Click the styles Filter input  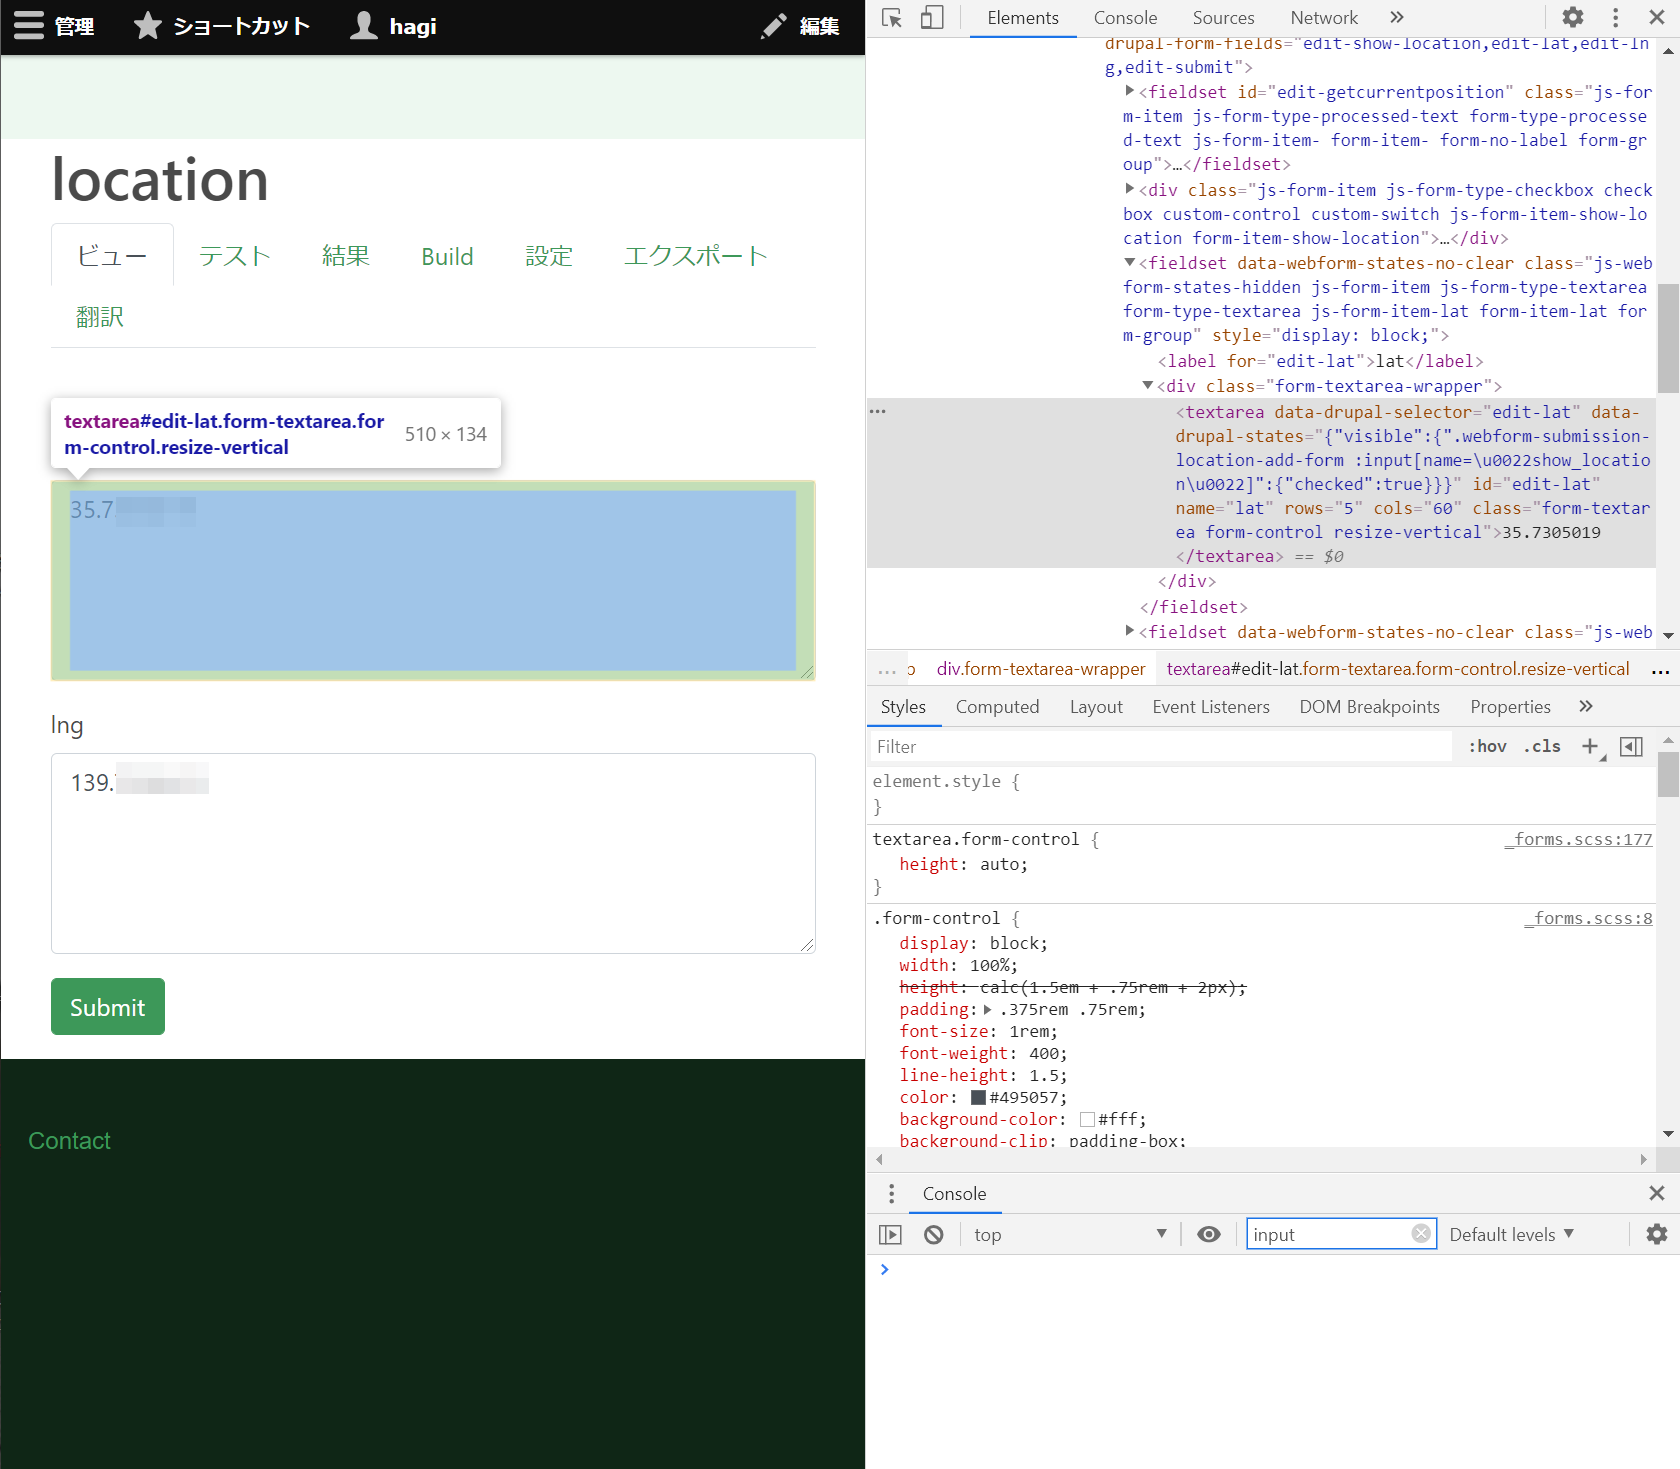click(x=1160, y=747)
